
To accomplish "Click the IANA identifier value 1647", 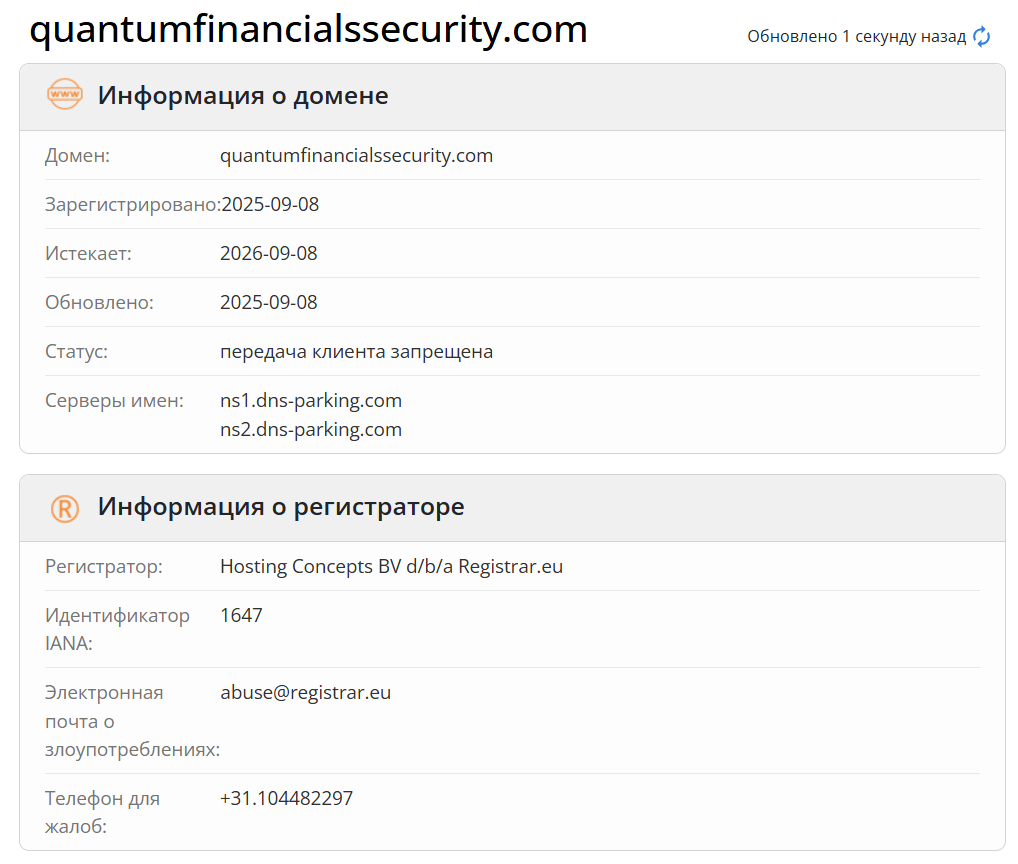I will coord(241,615).
